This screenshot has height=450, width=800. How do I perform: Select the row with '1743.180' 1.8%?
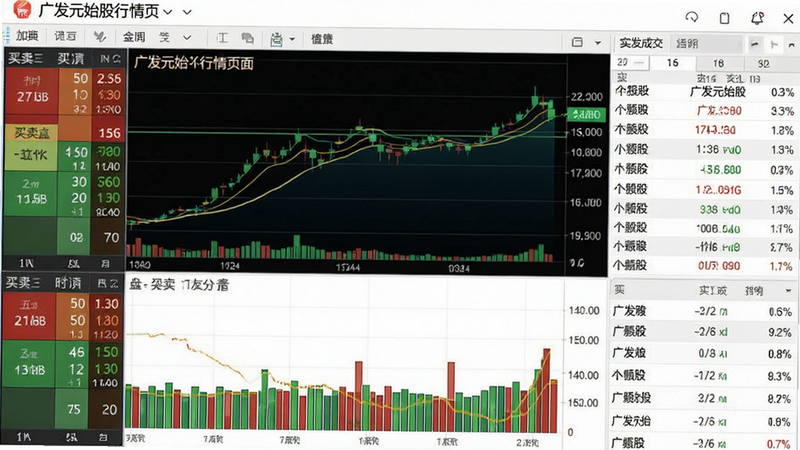pyautogui.click(x=705, y=130)
